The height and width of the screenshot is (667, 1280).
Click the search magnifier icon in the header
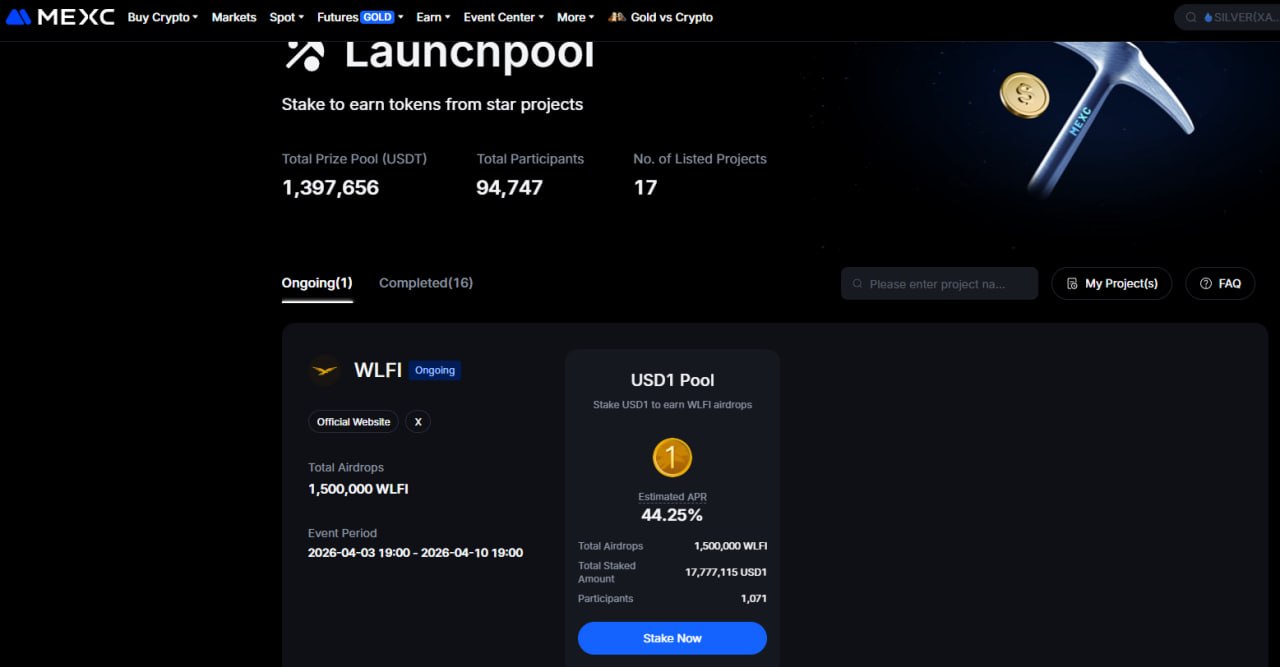click(x=1191, y=17)
